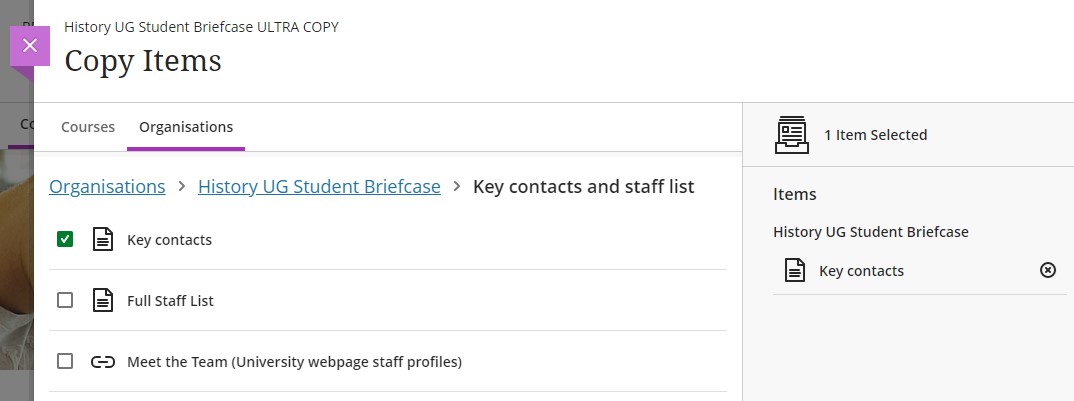
Task: Tick the Full Staff List checkbox
Action: coord(65,300)
